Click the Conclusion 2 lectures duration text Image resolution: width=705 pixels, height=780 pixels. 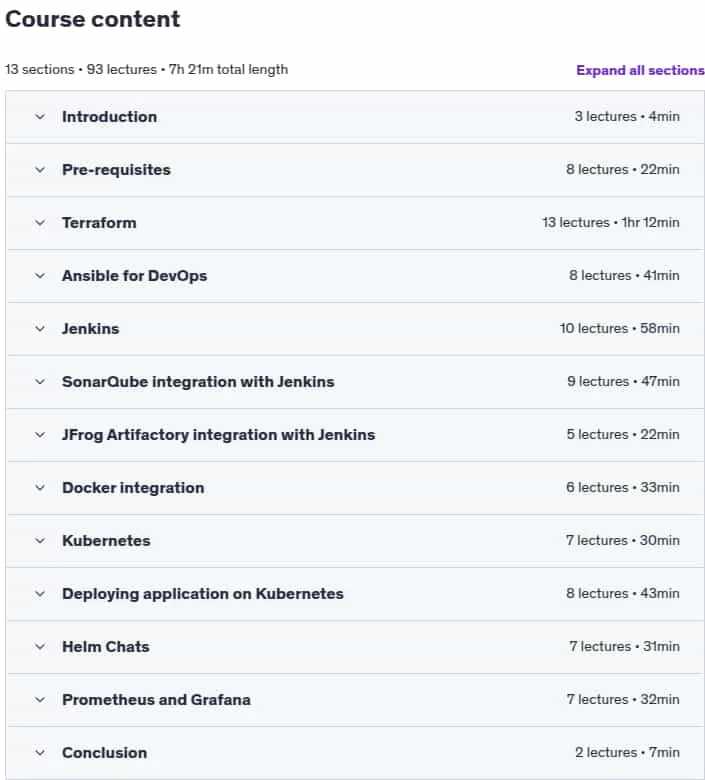coord(627,753)
